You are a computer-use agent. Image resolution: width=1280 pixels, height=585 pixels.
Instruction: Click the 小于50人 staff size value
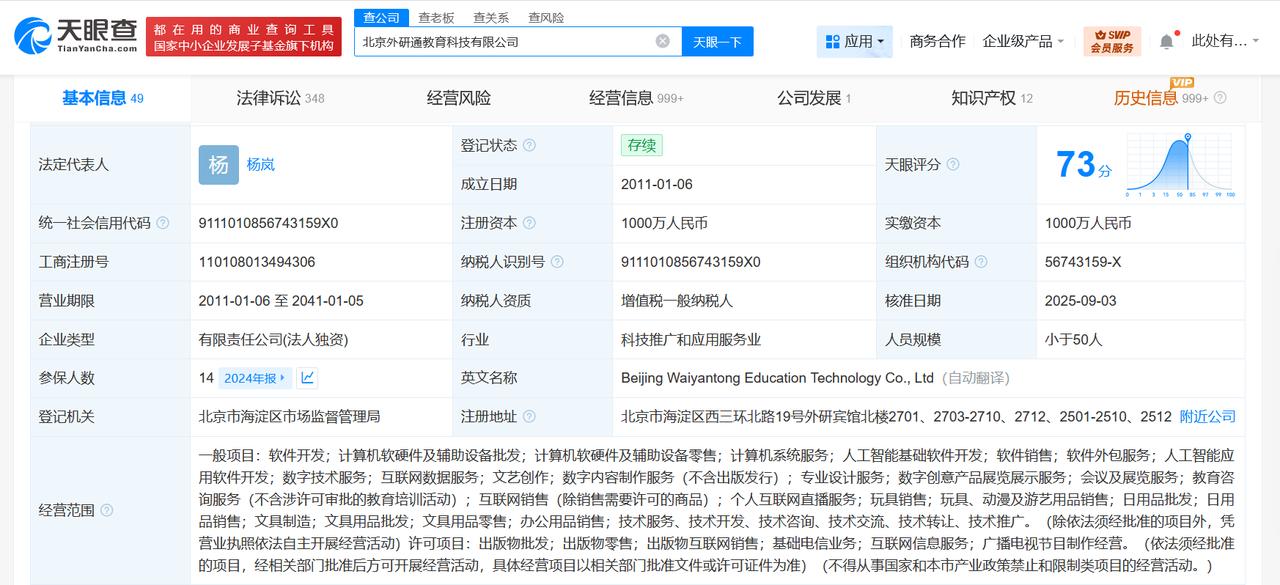click(x=1073, y=339)
